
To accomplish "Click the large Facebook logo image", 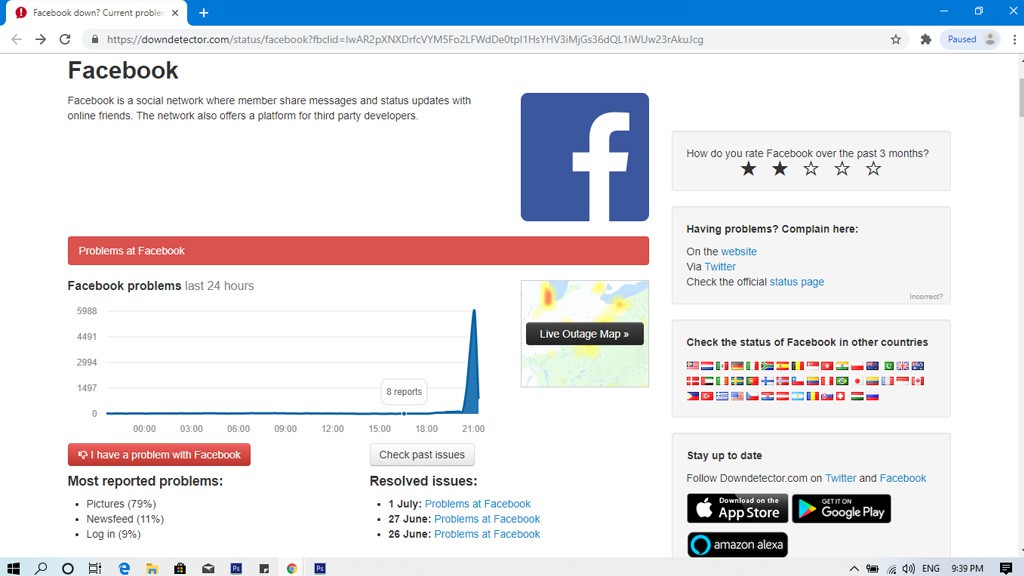I will click(x=584, y=157).
